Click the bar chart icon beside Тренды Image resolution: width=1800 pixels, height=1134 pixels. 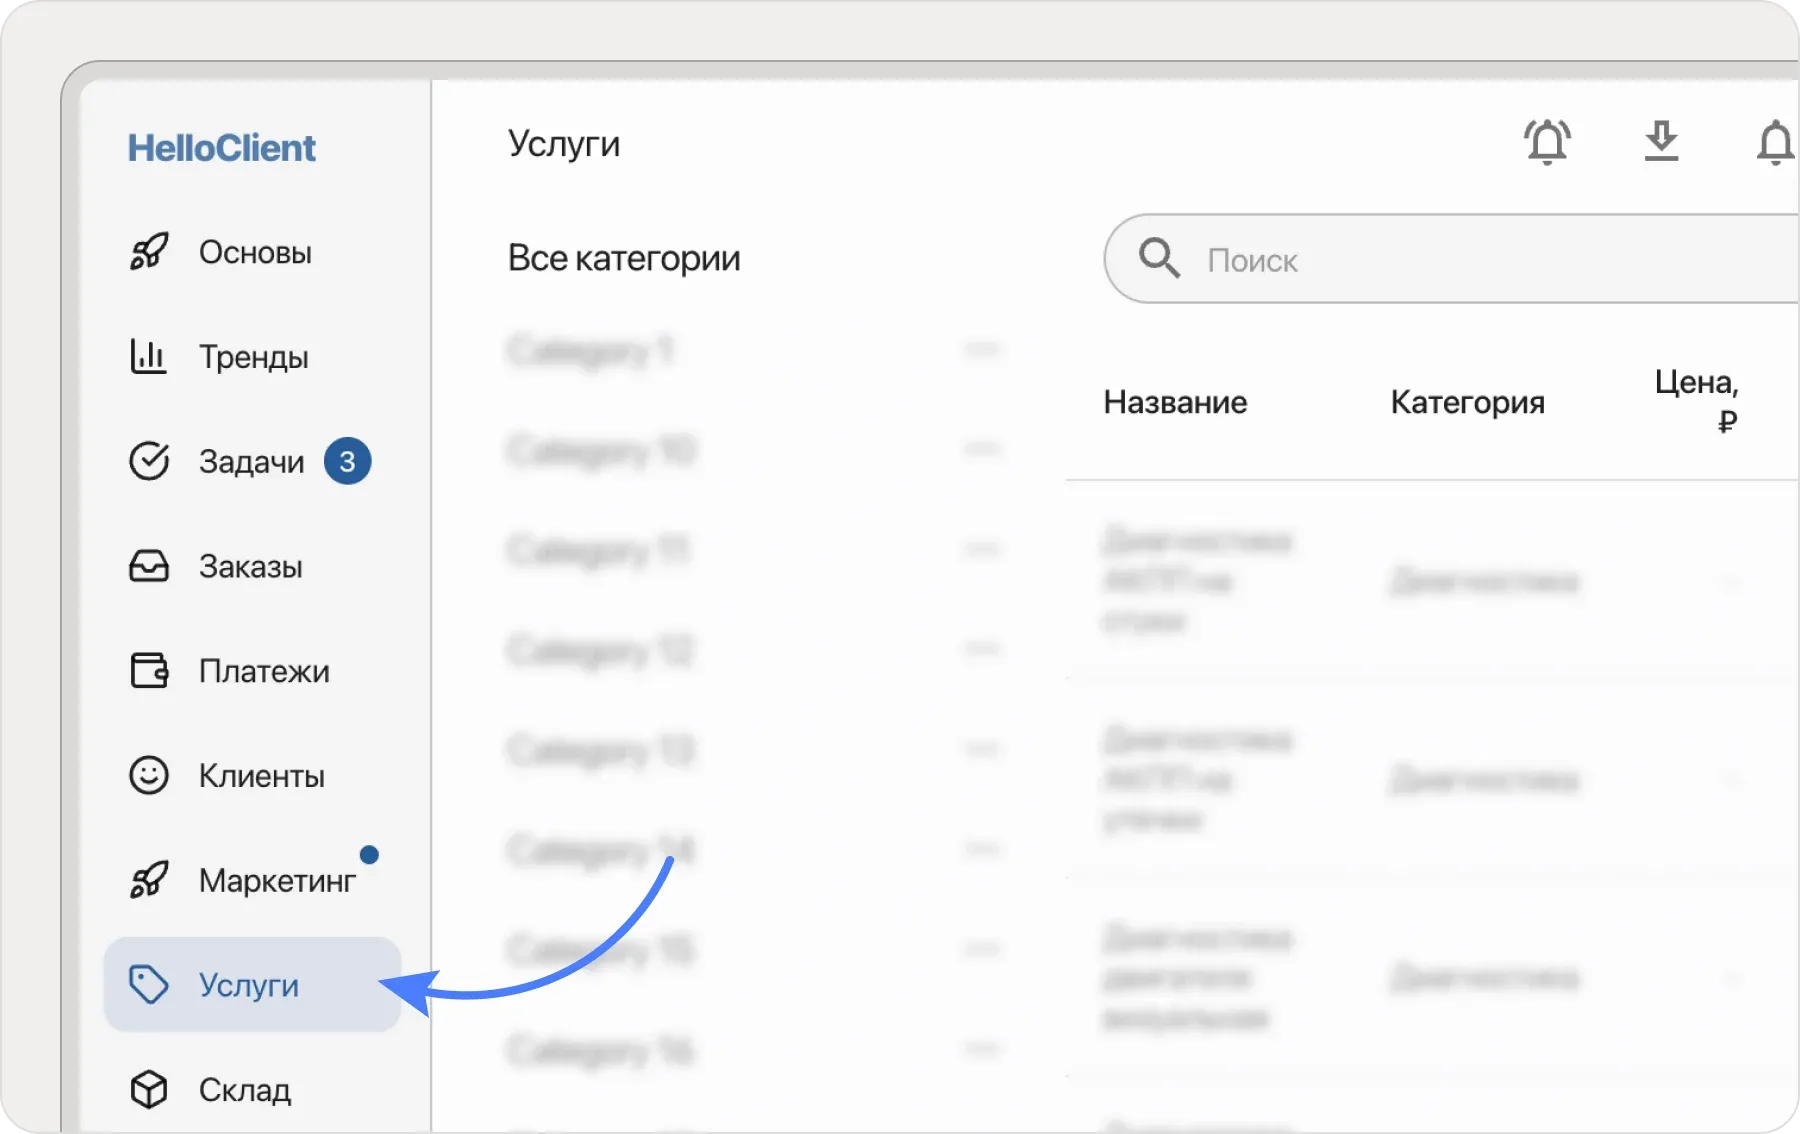tap(148, 357)
